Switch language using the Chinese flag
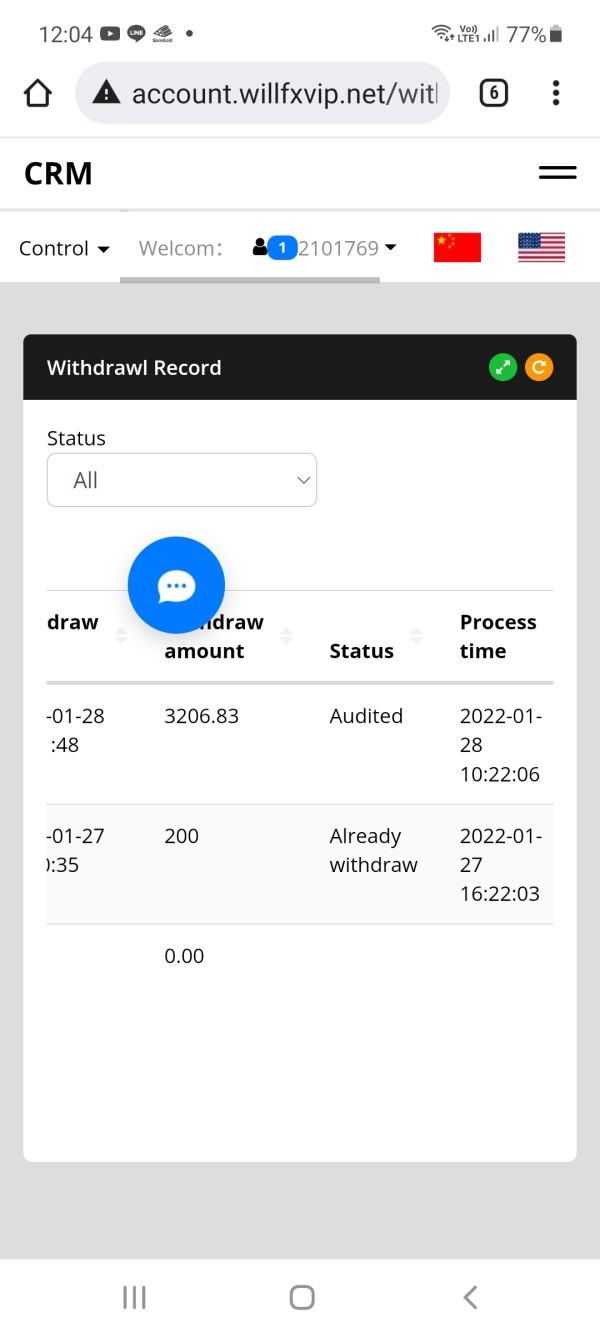 point(457,247)
